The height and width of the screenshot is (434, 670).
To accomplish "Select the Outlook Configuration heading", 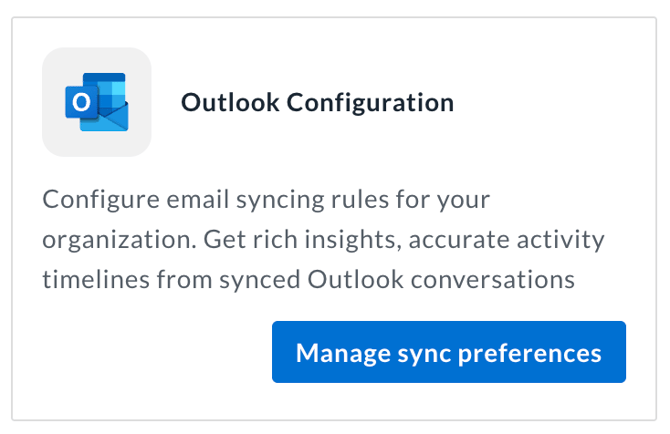I will click(x=317, y=103).
